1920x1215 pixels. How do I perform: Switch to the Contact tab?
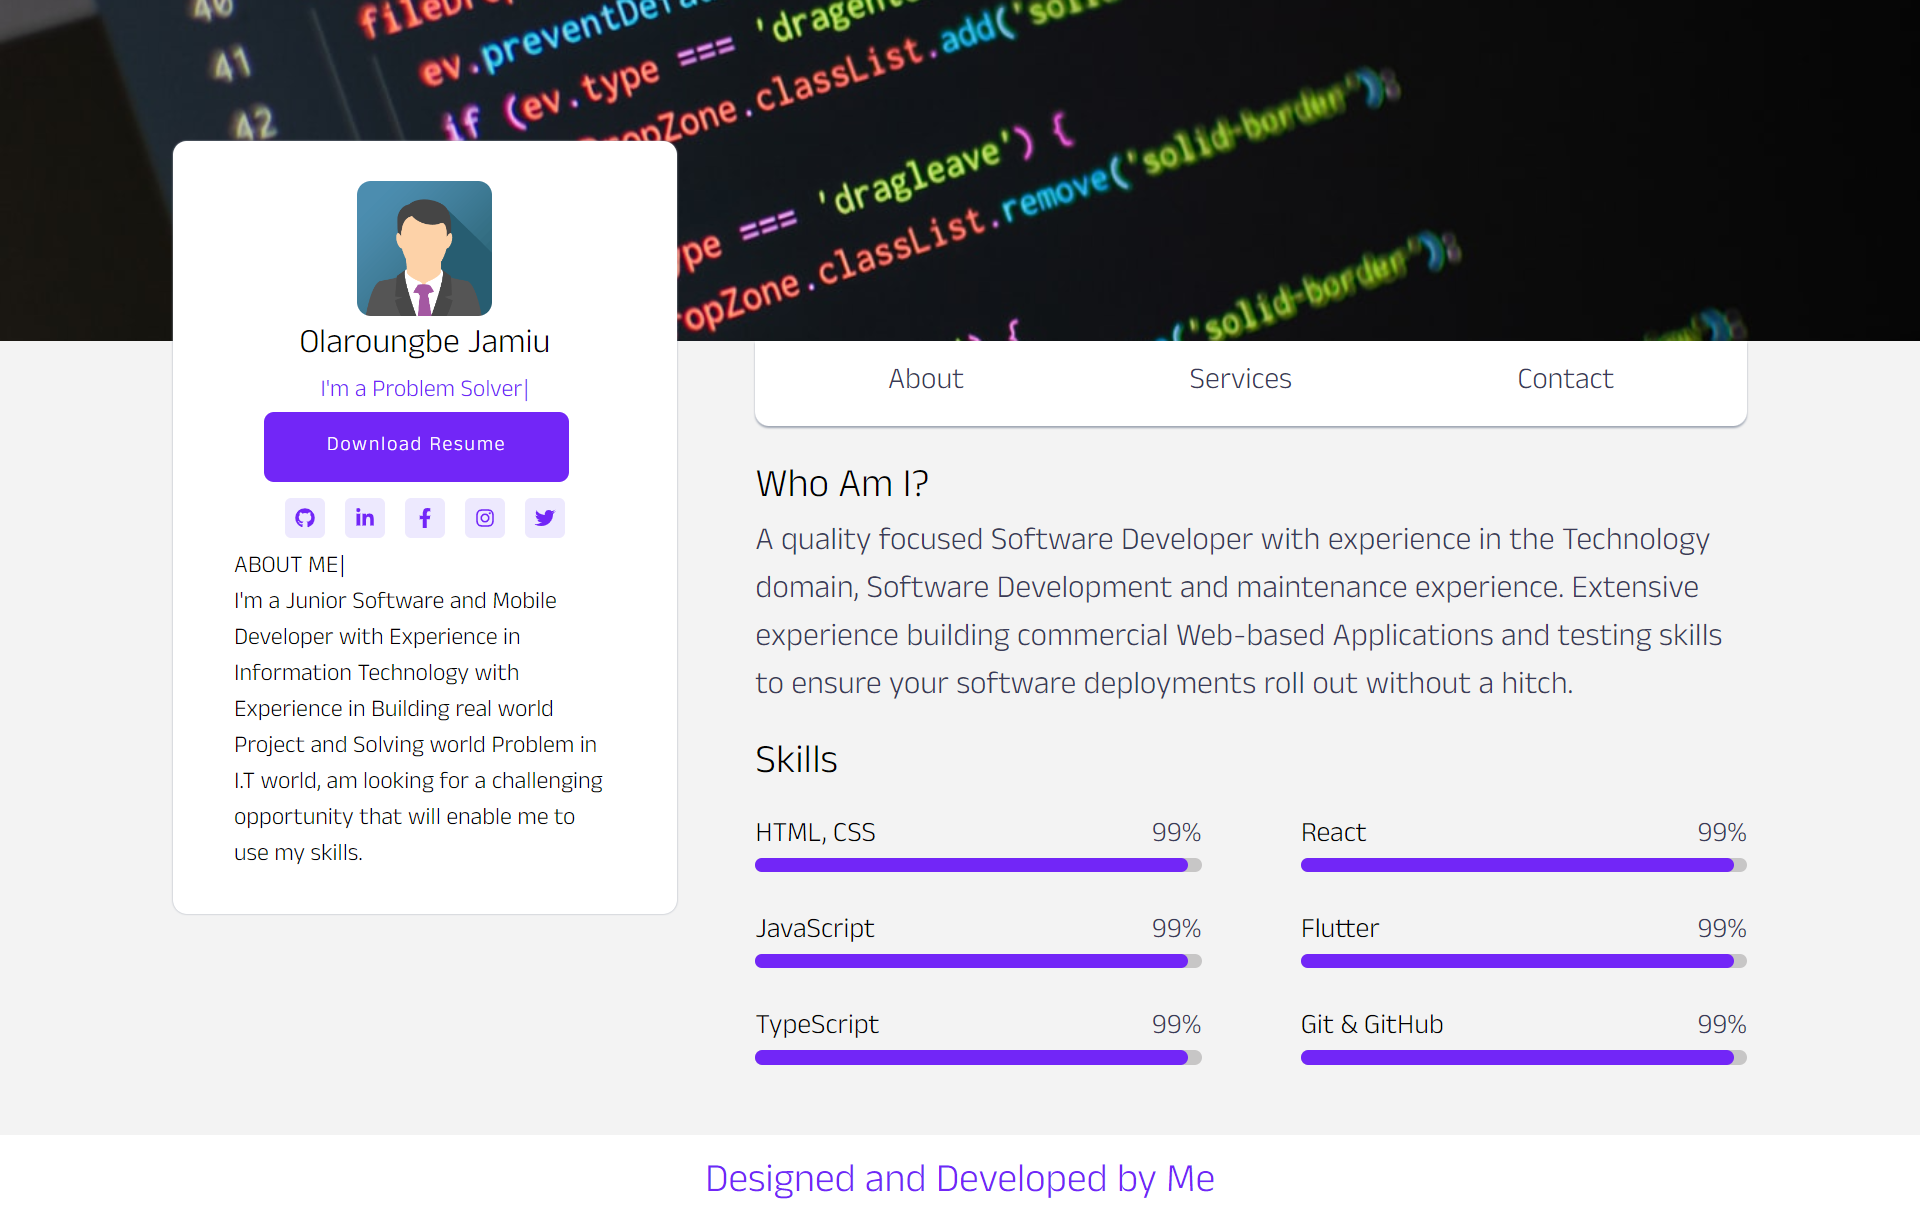point(1565,379)
